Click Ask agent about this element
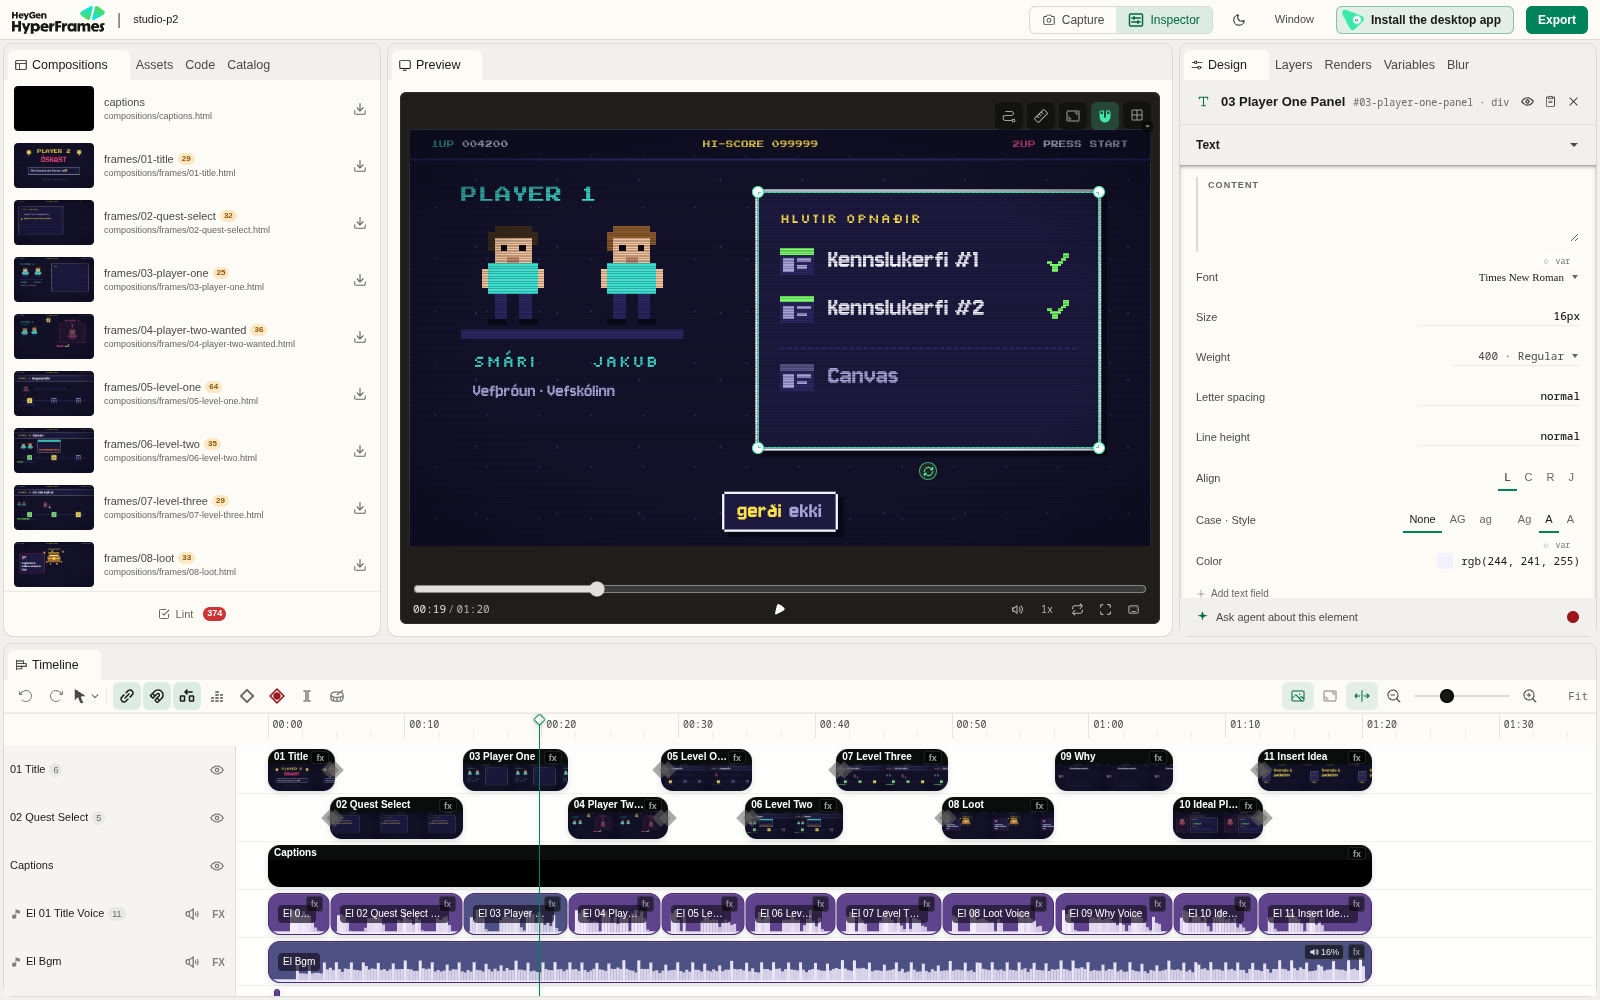Viewport: 1600px width, 1000px height. click(1286, 617)
